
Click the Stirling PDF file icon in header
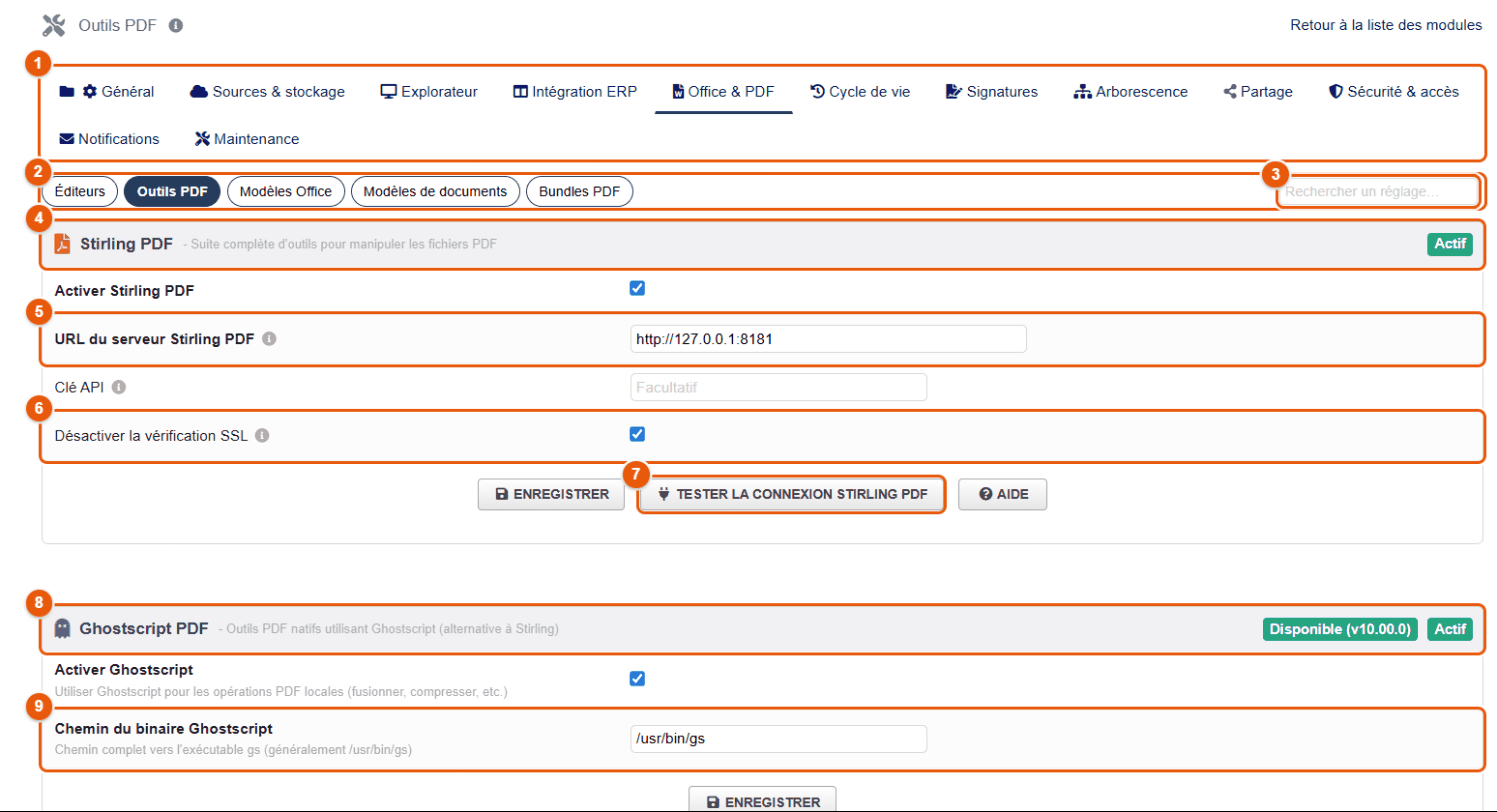62,244
